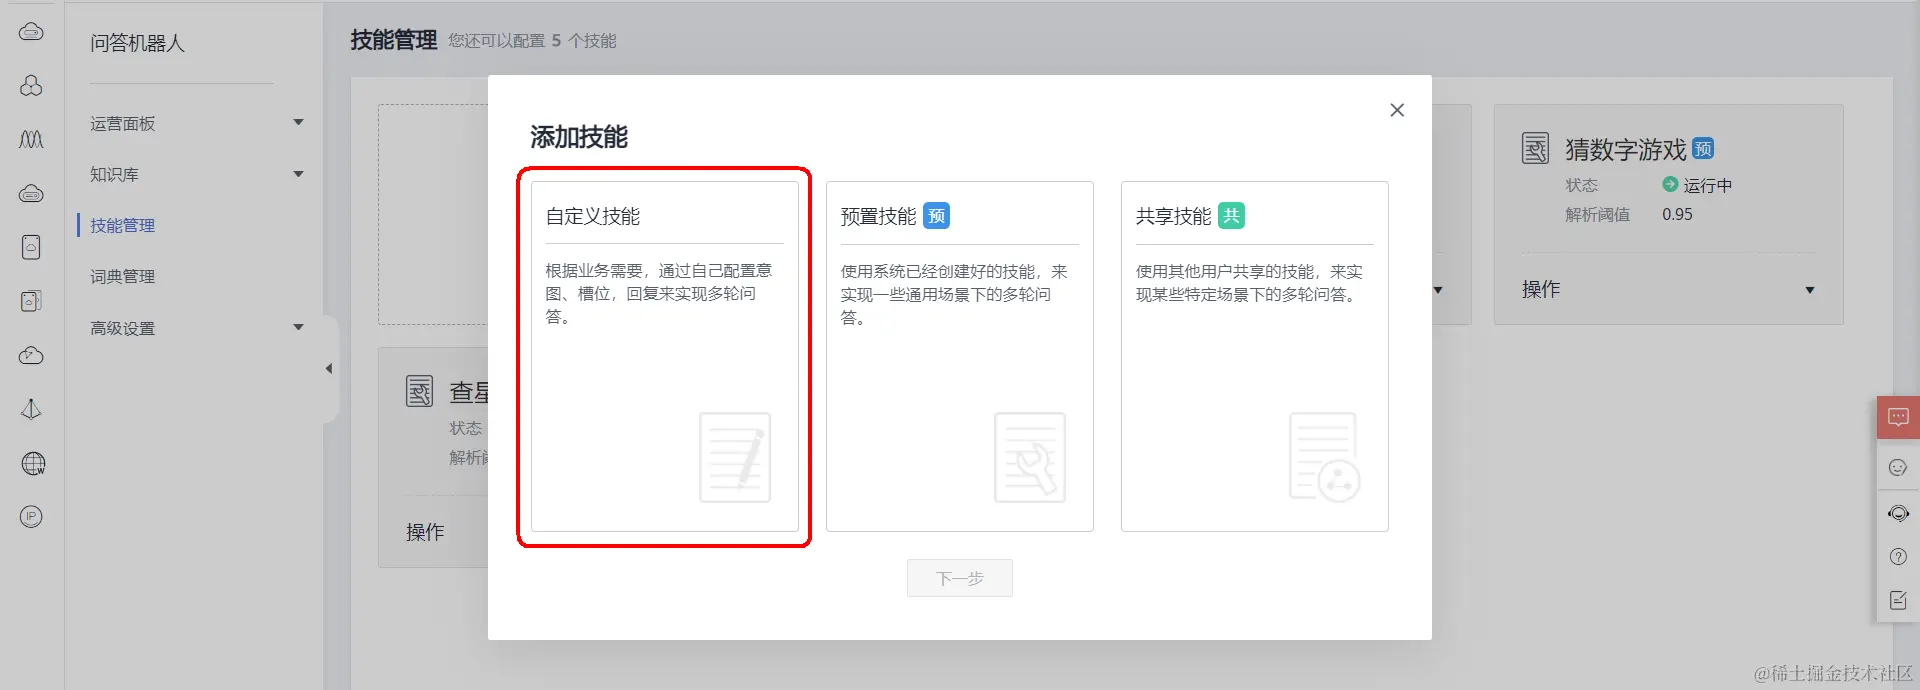Click the question mark help icon on right edge
Image resolution: width=1920 pixels, height=690 pixels.
[x=1898, y=557]
